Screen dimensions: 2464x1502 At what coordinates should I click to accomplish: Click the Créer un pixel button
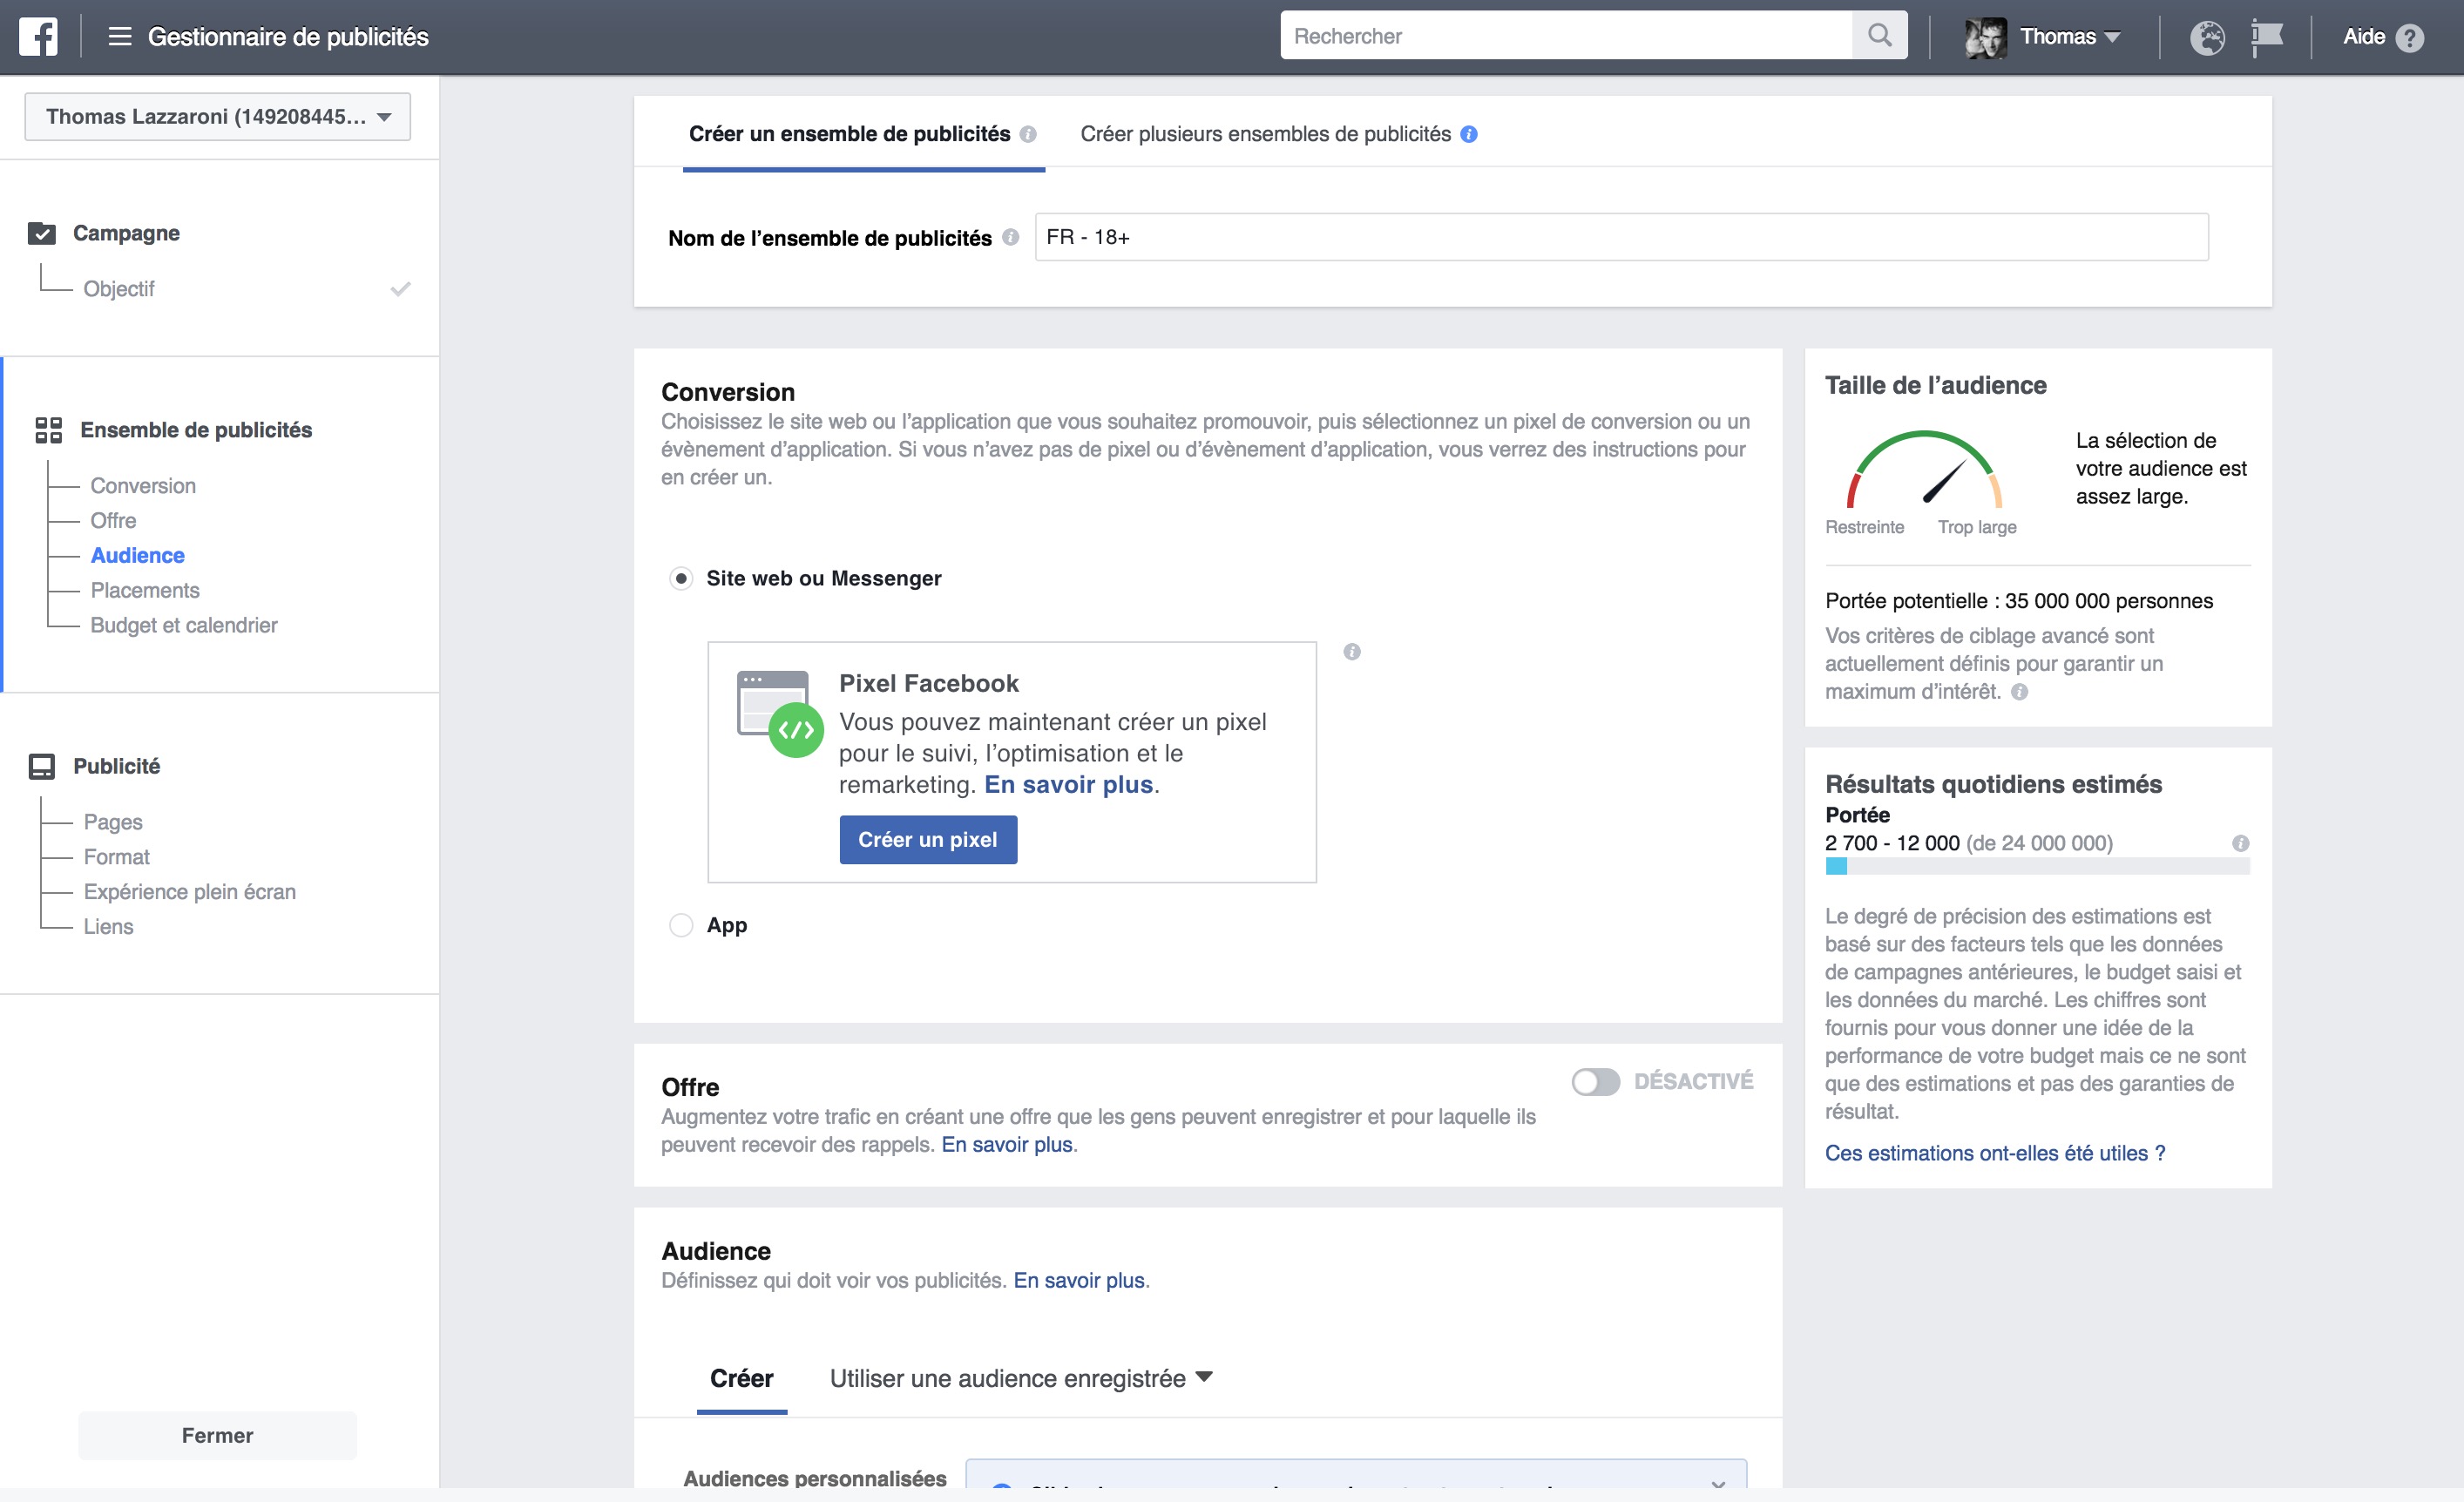pyautogui.click(x=927, y=839)
